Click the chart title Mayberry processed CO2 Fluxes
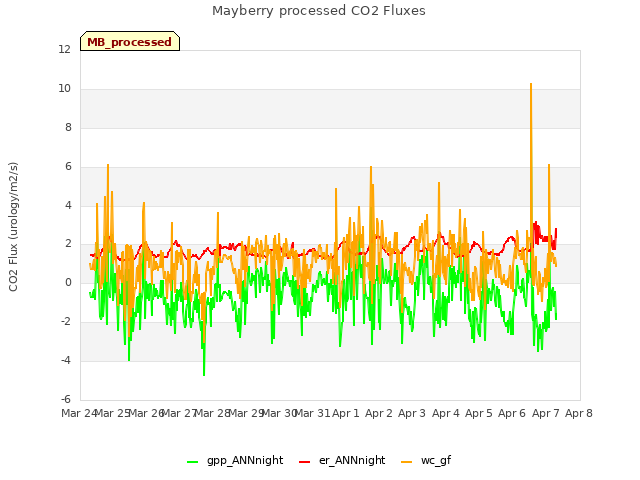This screenshot has width=640, height=480. point(319,11)
